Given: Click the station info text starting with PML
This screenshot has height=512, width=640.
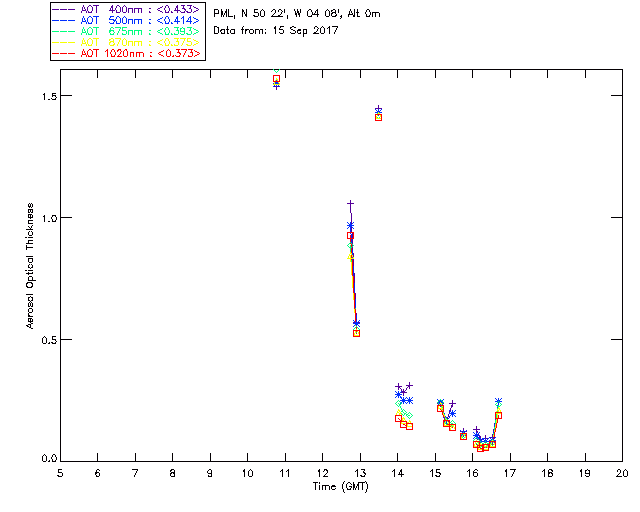Looking at the screenshot, I should pos(297,13).
